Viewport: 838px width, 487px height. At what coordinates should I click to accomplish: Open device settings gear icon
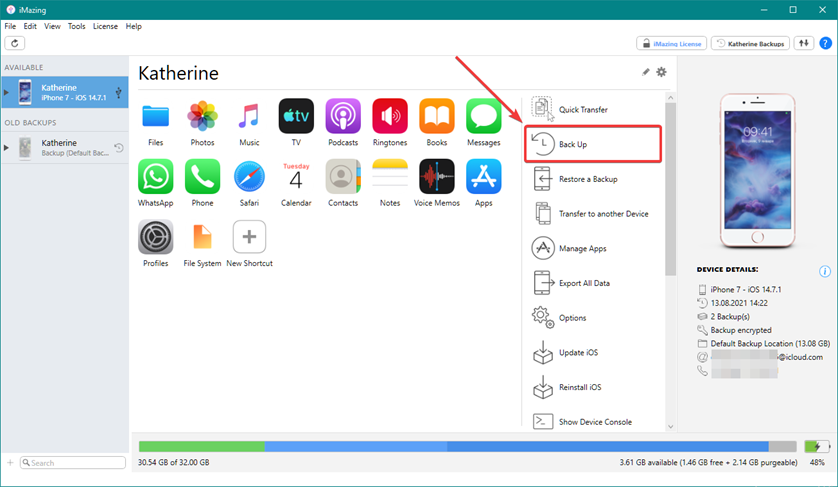(x=662, y=72)
